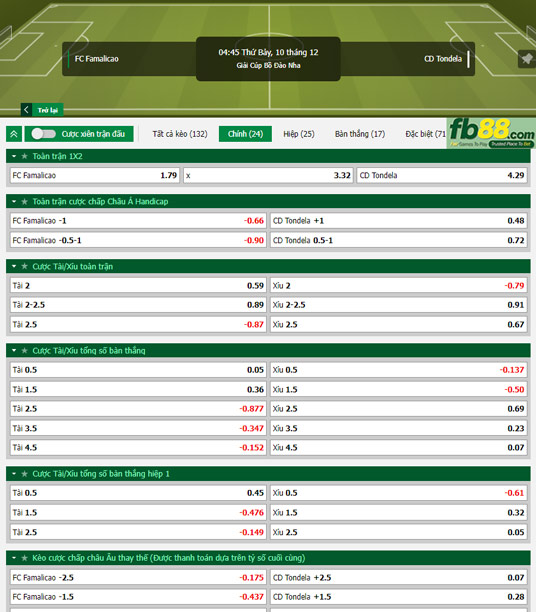Viewport: 536px width, 612px height.
Task: Star the Cược Tài/Xỉu toàn trận market
Action: coord(25,266)
